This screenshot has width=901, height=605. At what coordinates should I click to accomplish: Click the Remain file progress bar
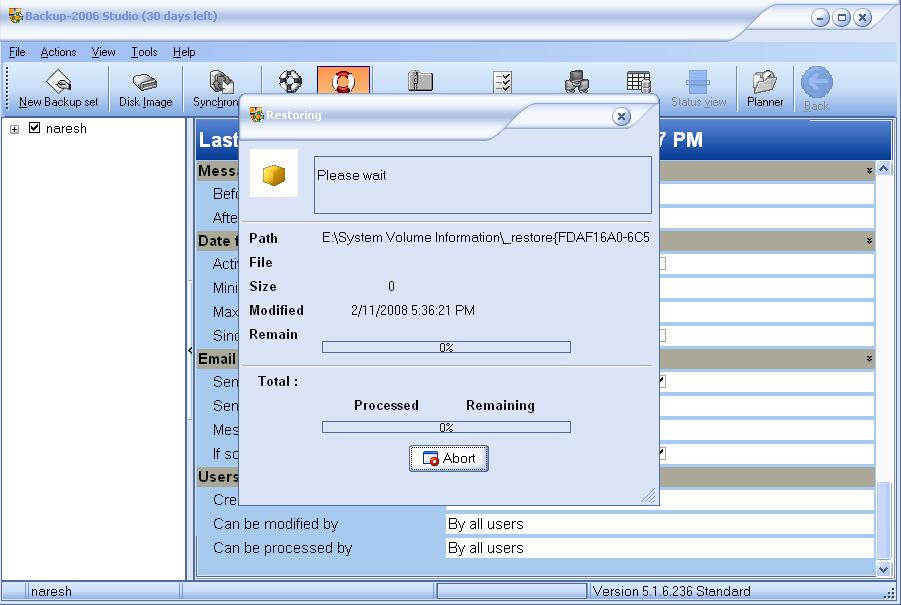click(446, 347)
